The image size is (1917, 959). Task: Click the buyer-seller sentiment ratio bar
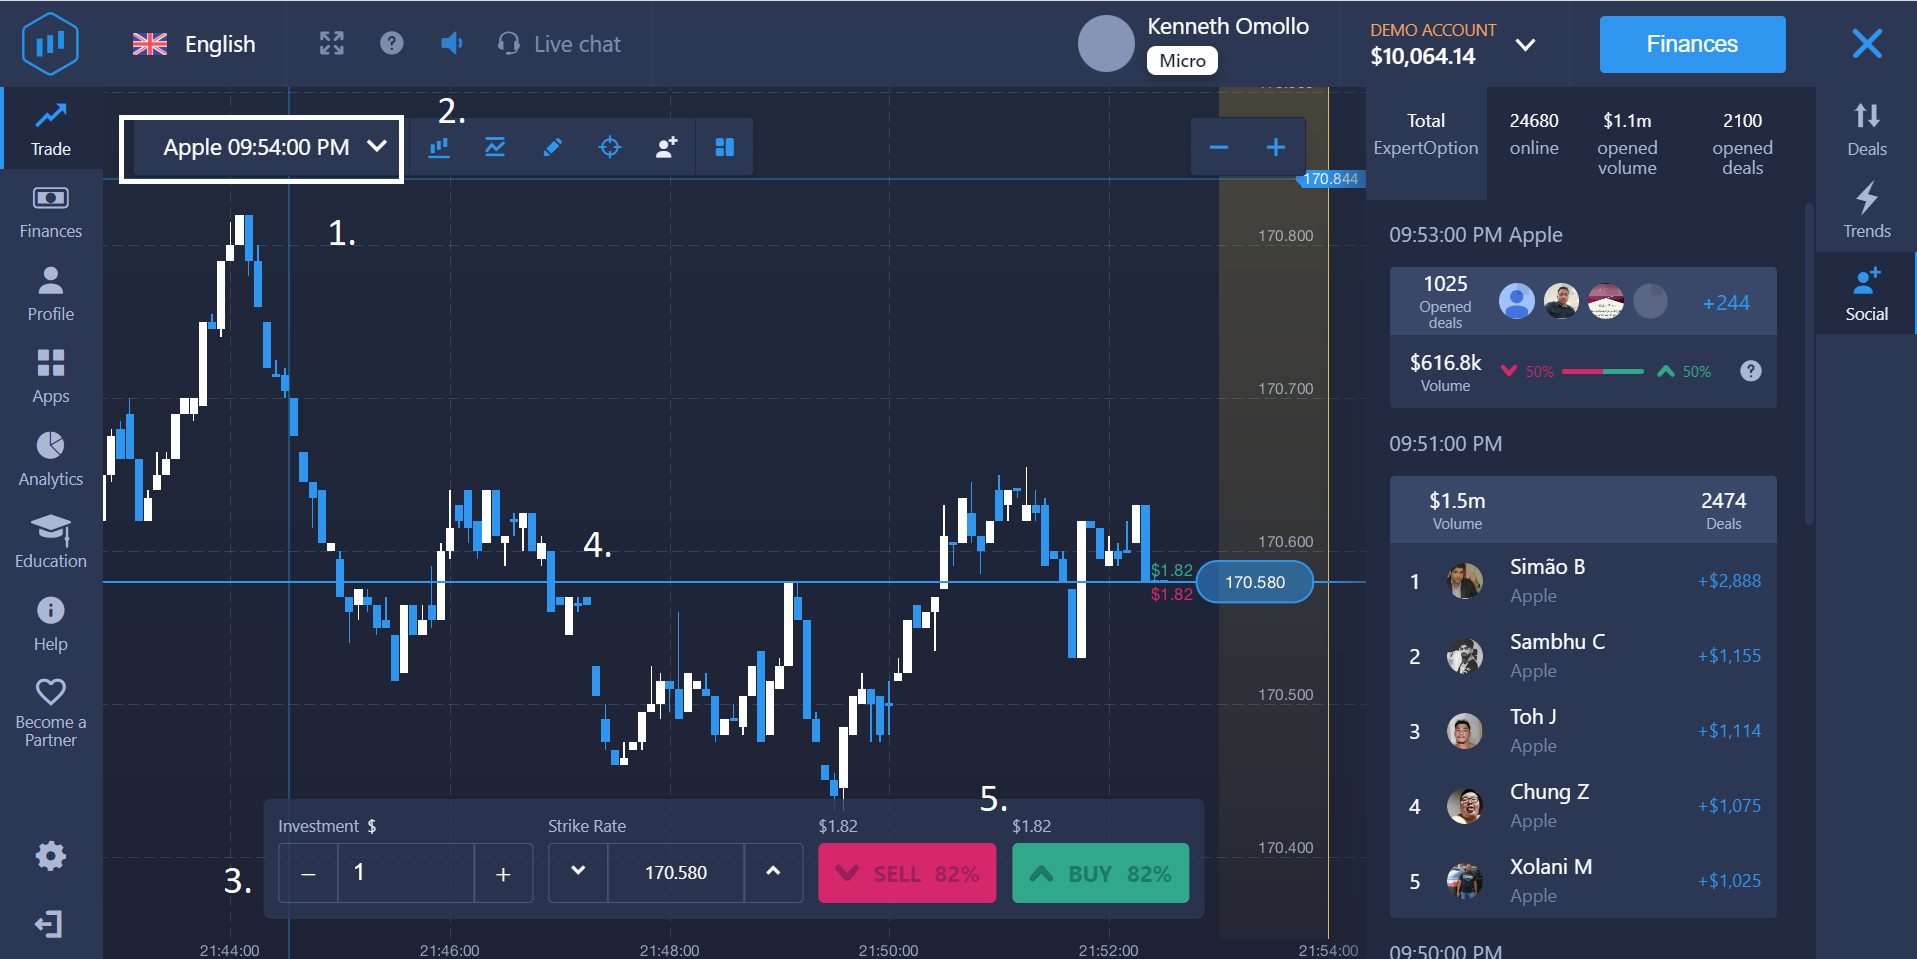pos(1604,371)
